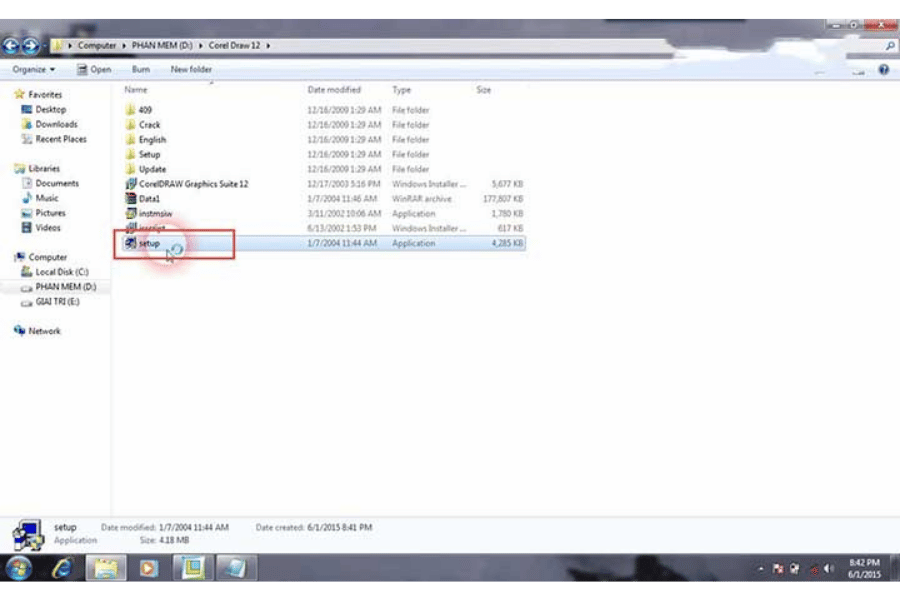
Task: Click the Back navigation arrow button
Action: tap(11, 45)
